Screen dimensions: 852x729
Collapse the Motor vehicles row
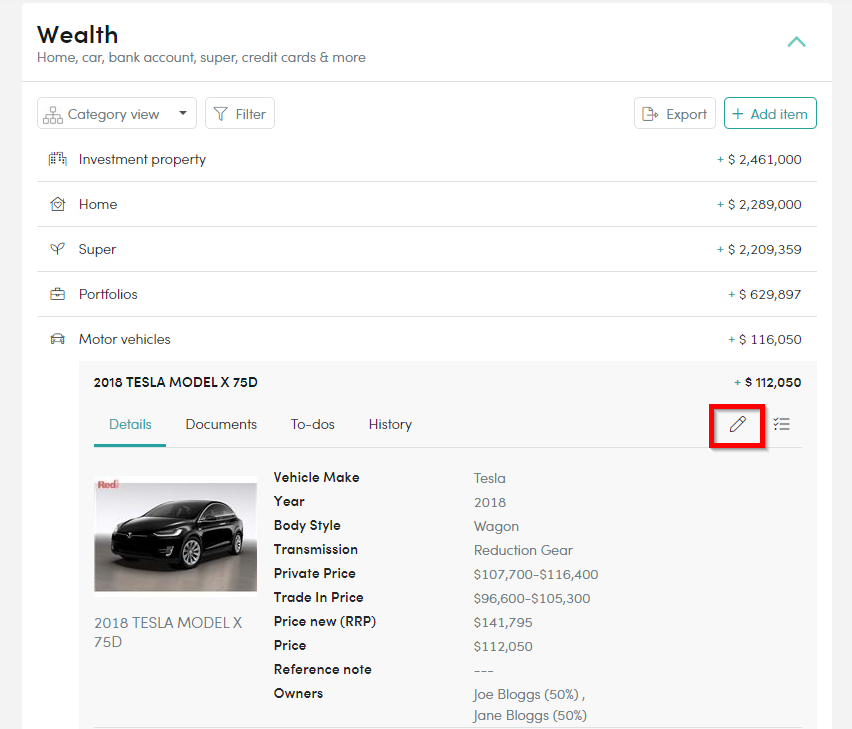(427, 340)
